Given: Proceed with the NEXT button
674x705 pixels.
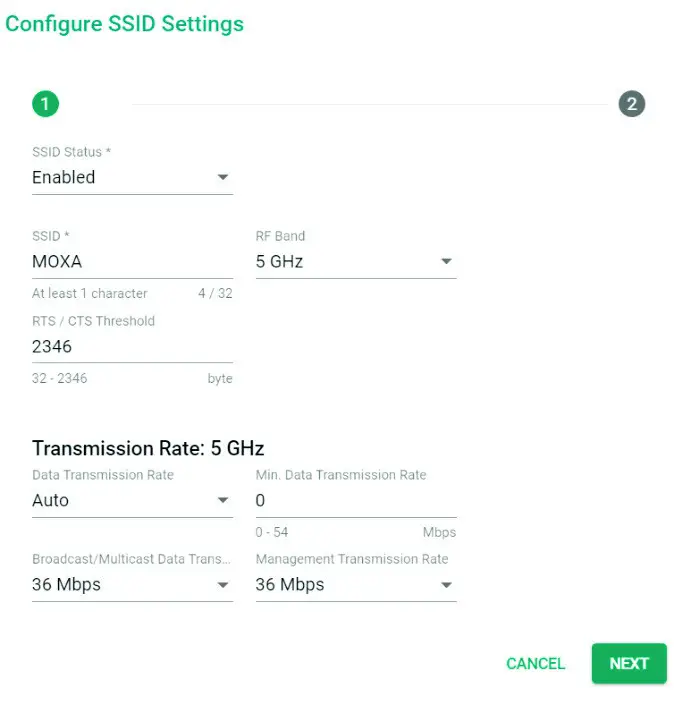Looking at the screenshot, I should (629, 663).
